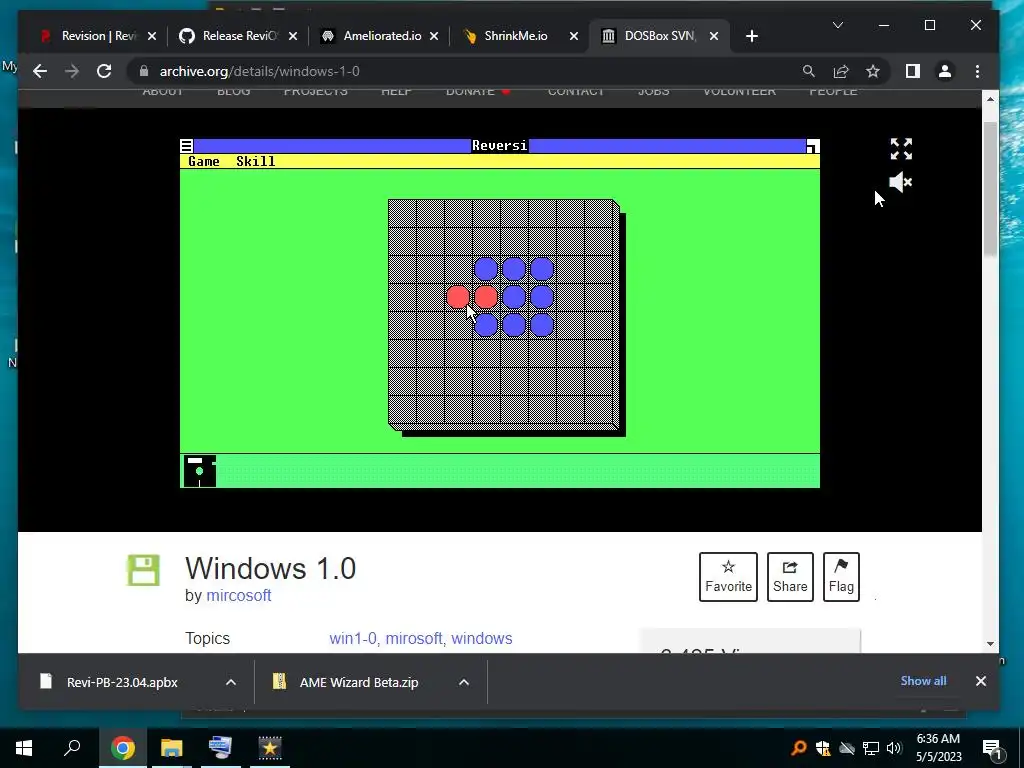Share this page icon
The height and width of the screenshot is (768, 1024).
(841, 71)
